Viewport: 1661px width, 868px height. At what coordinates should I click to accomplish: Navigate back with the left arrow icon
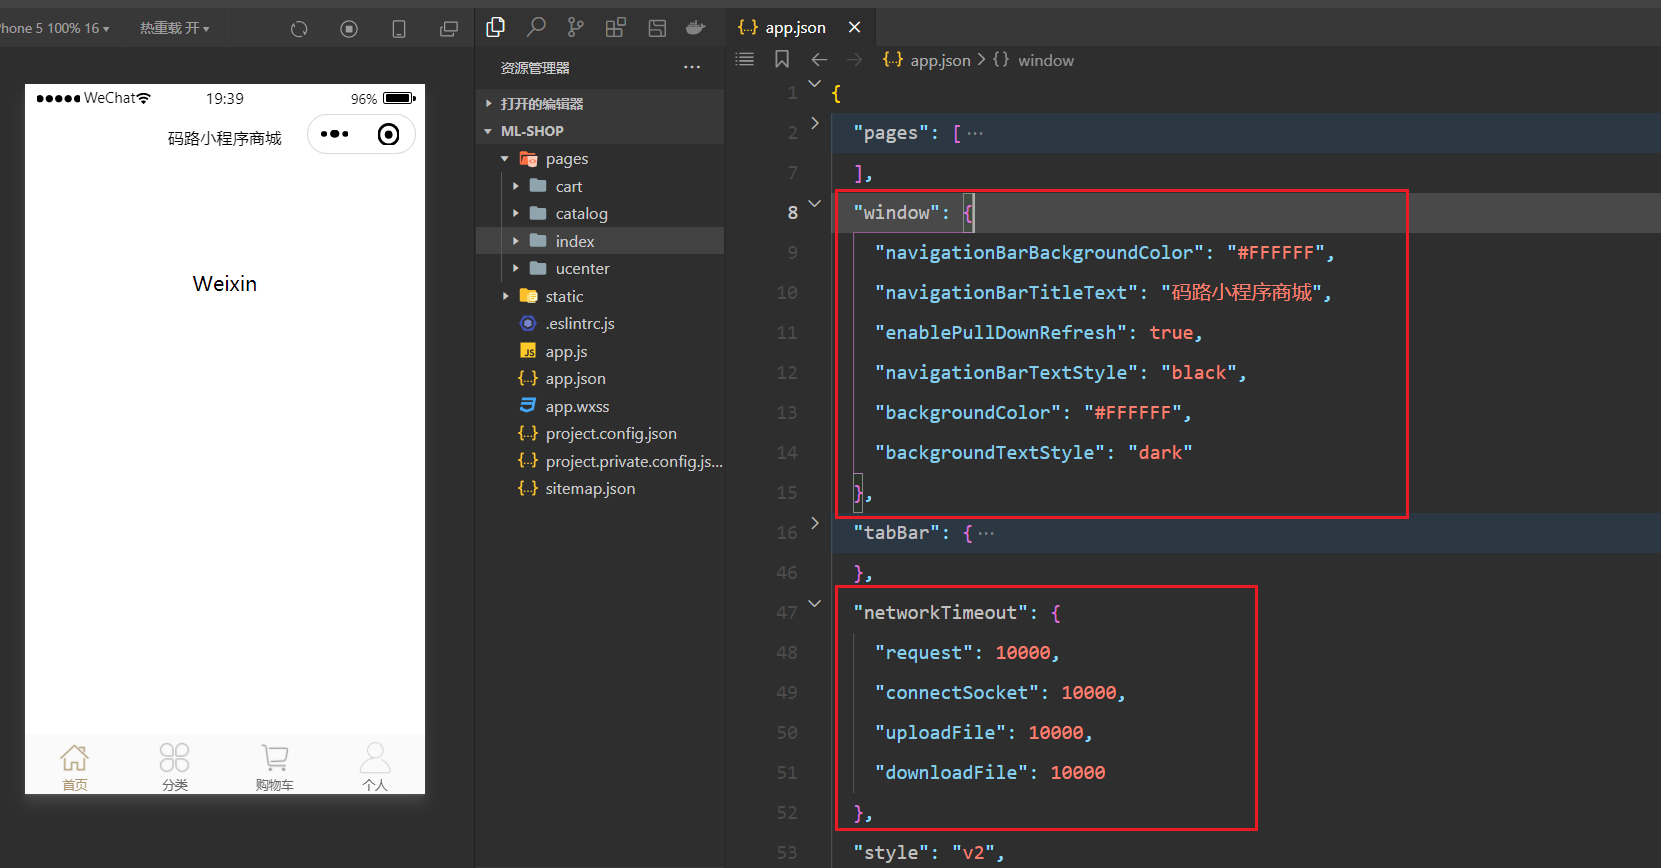tap(819, 60)
